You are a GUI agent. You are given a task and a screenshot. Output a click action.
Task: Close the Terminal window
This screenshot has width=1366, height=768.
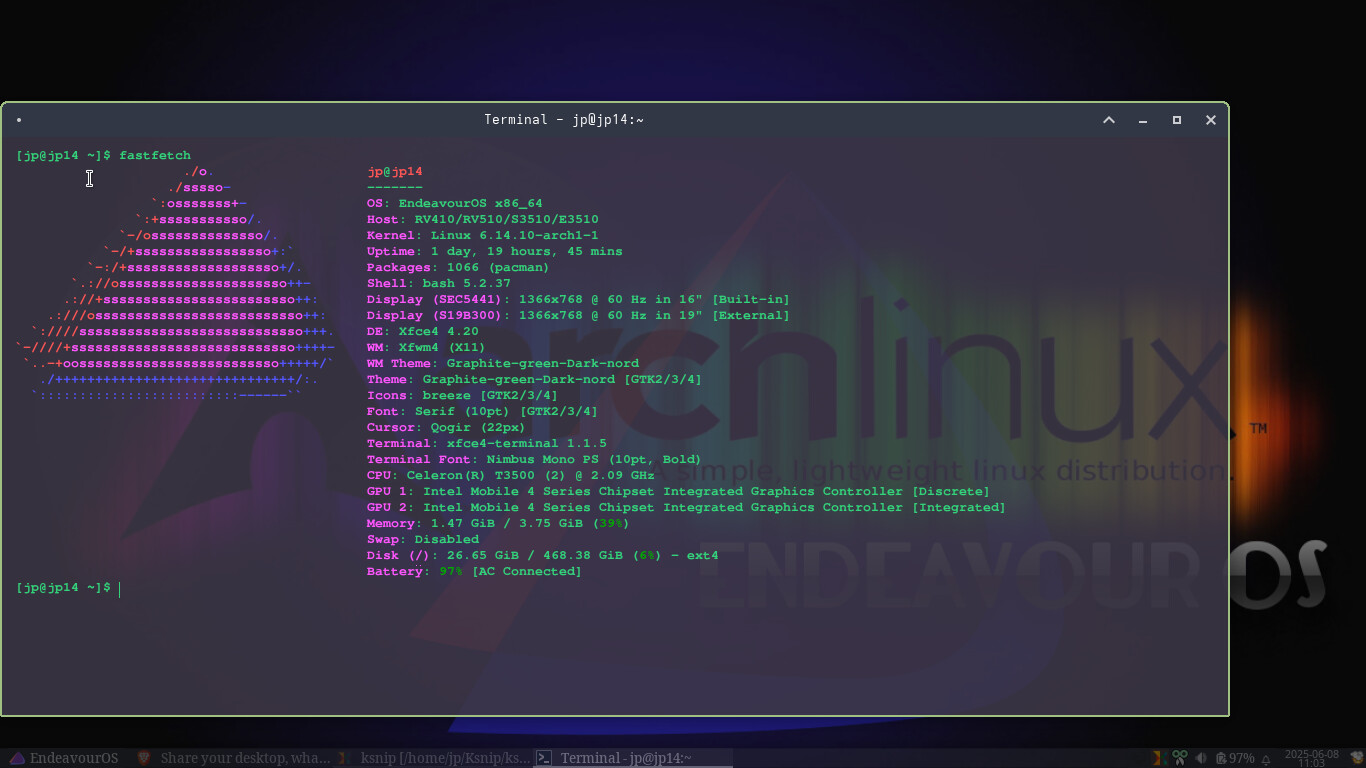pos(1211,120)
